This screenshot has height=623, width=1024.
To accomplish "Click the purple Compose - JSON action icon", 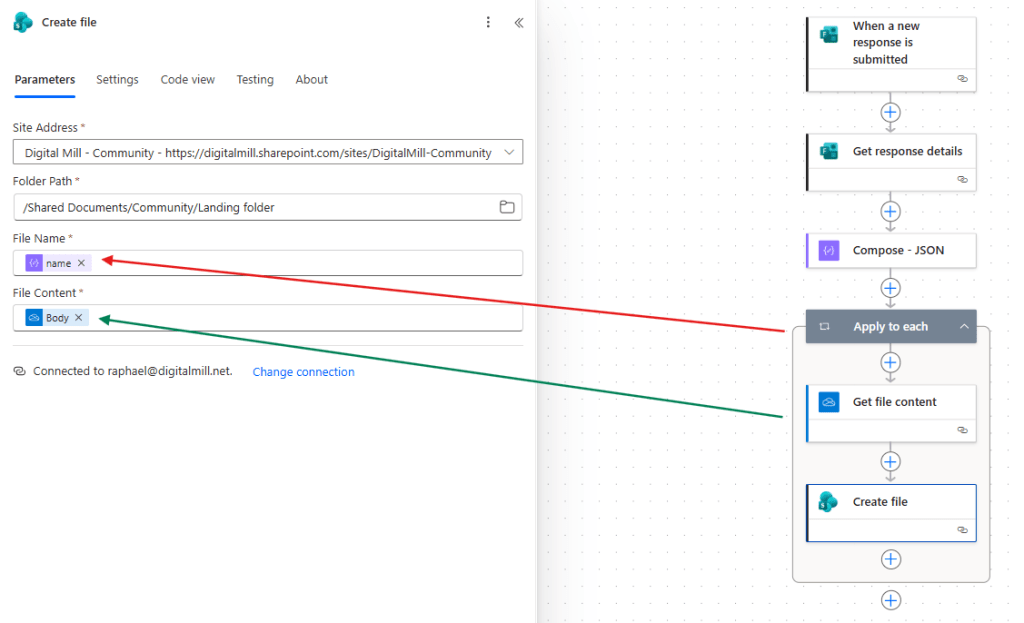I will coord(829,250).
